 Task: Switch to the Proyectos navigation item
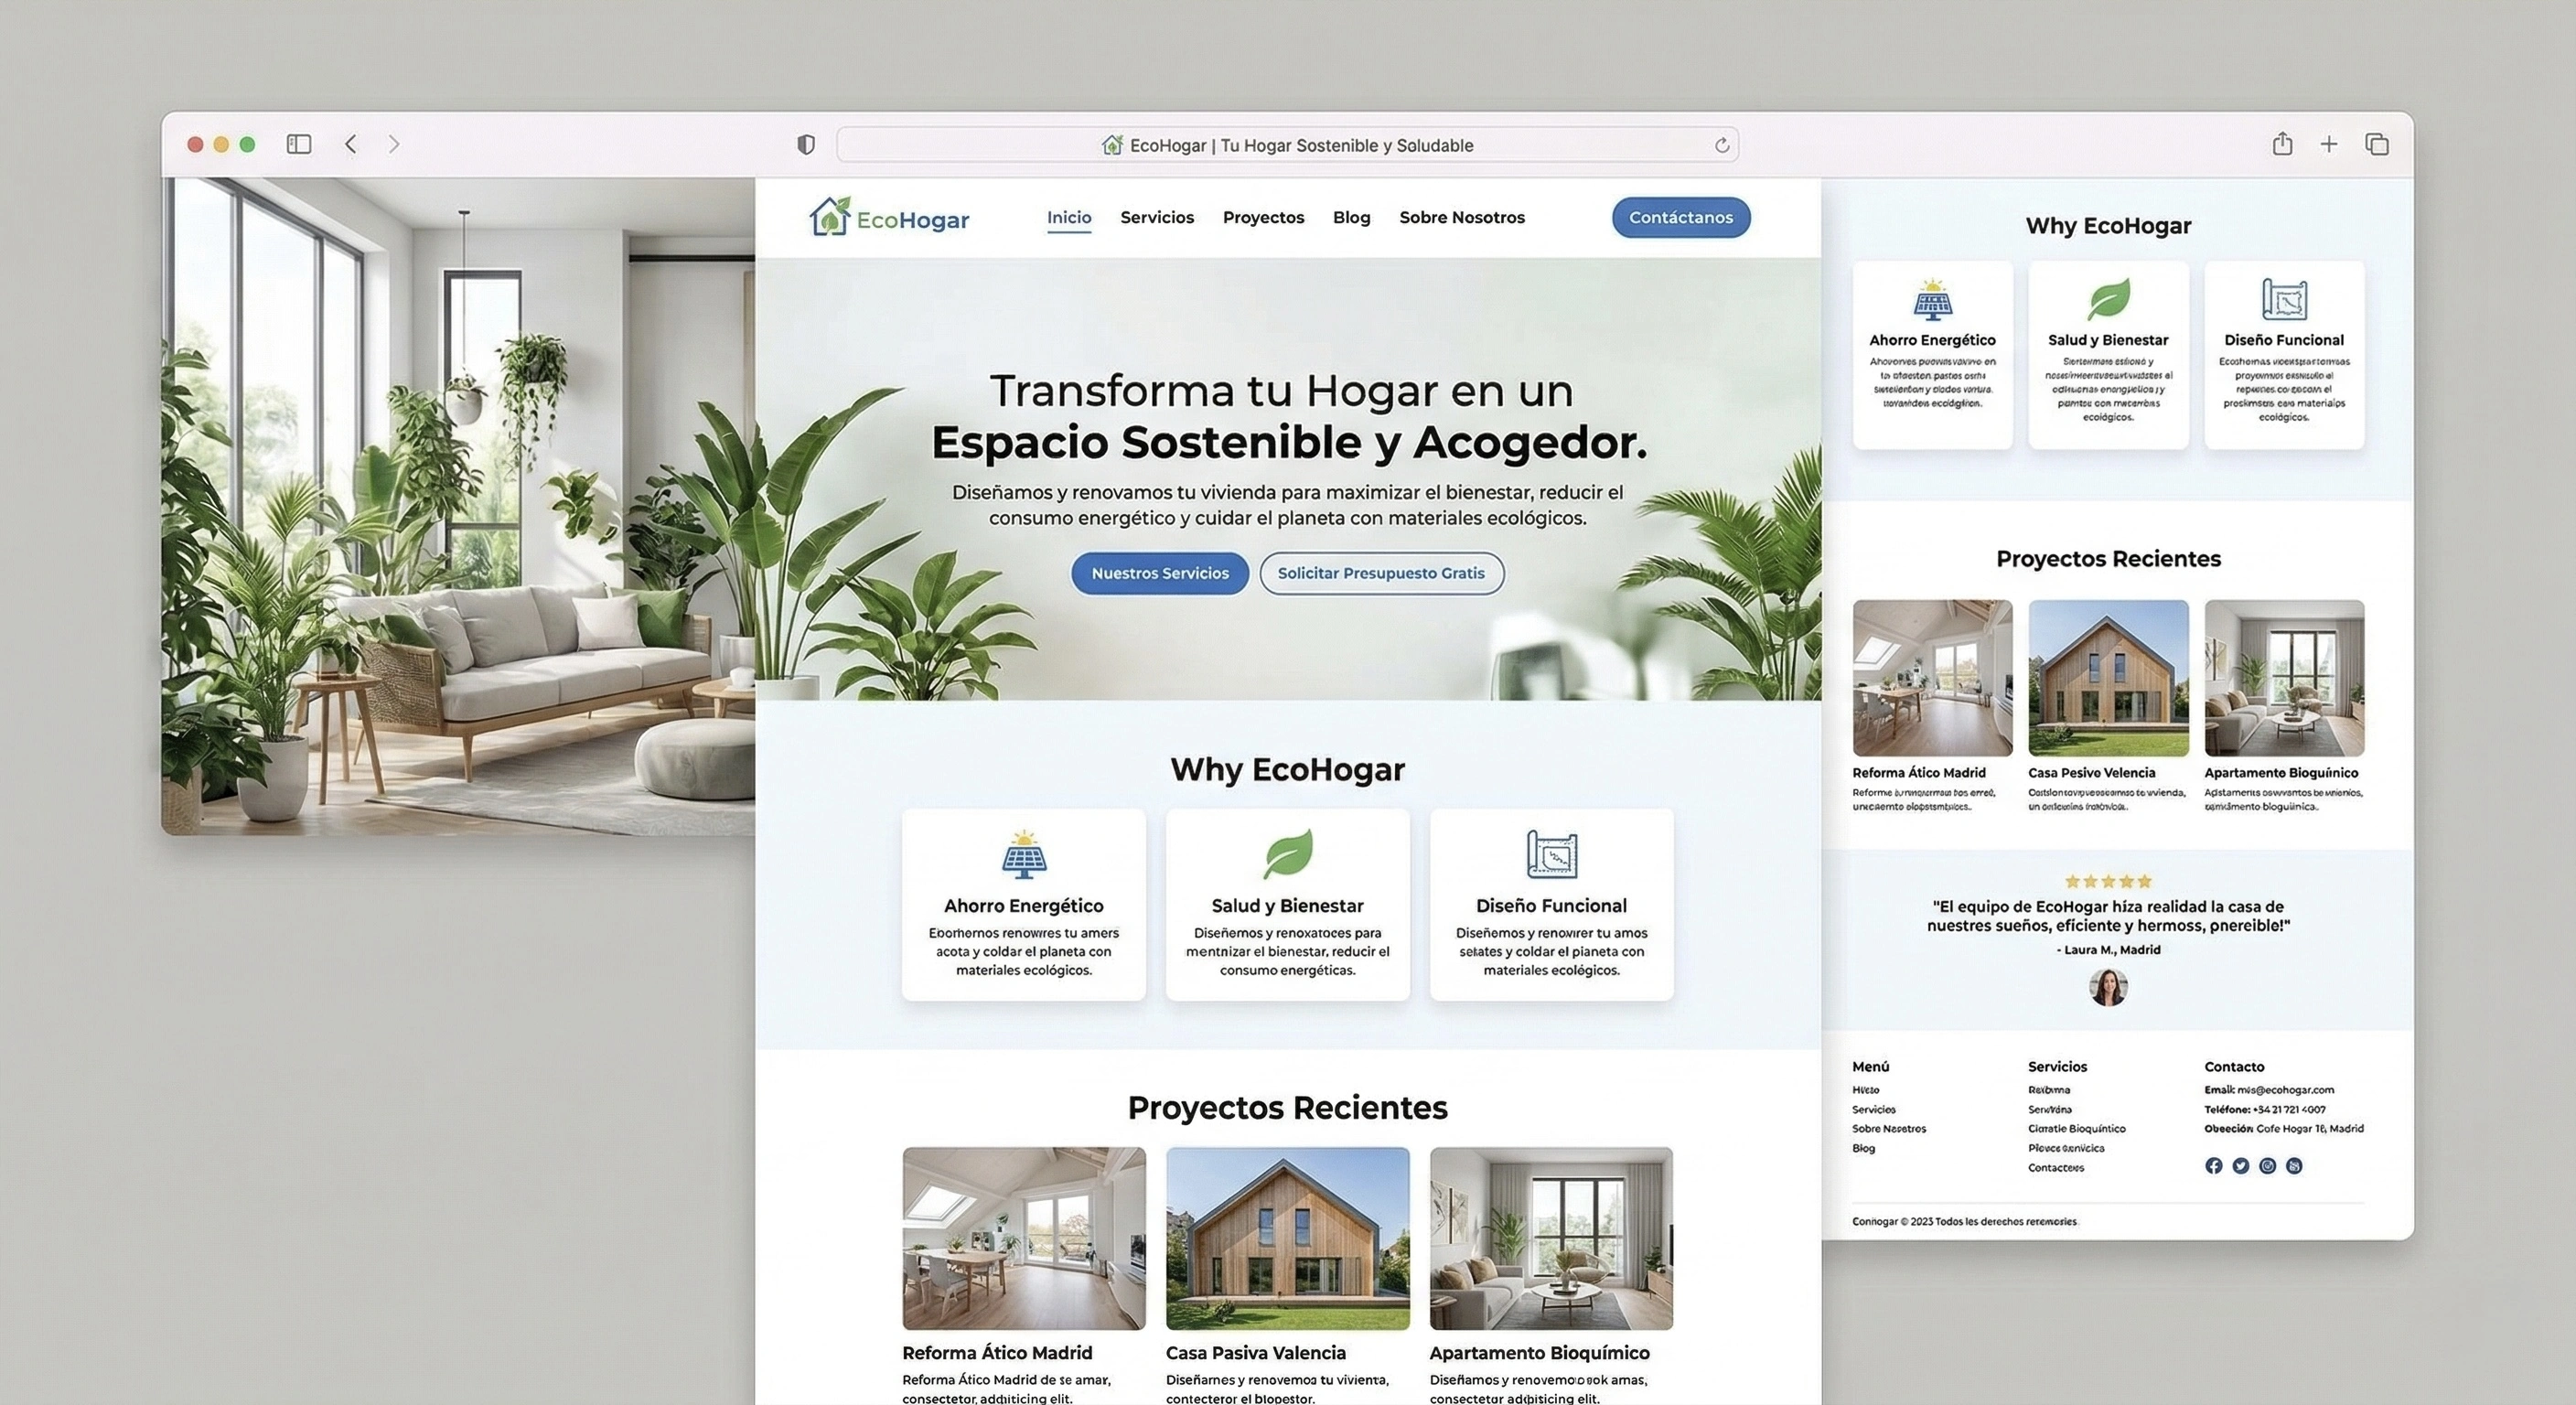tap(1263, 217)
